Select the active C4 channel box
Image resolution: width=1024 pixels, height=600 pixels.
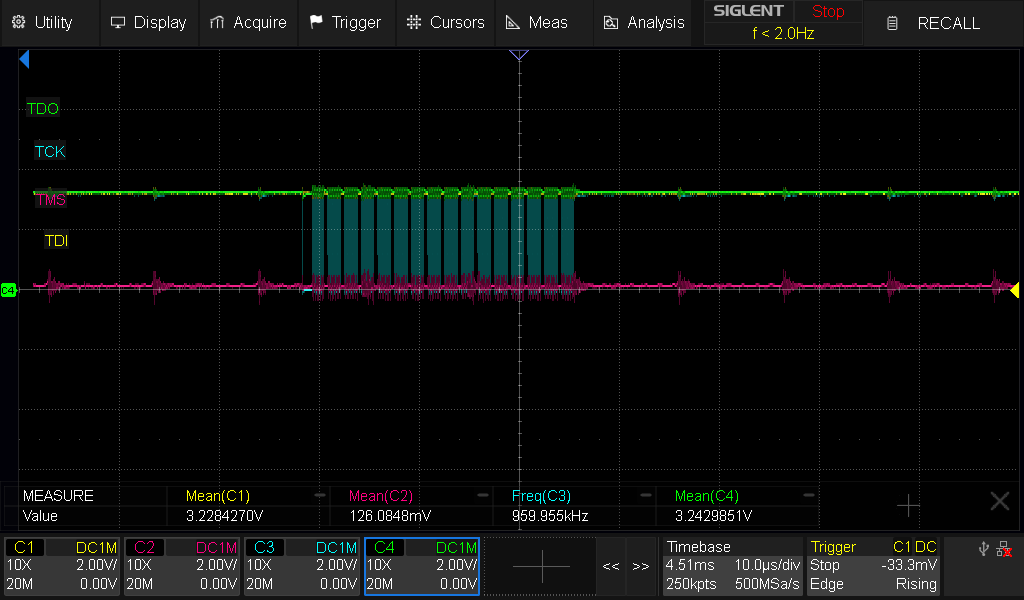pyautogui.click(x=422, y=566)
